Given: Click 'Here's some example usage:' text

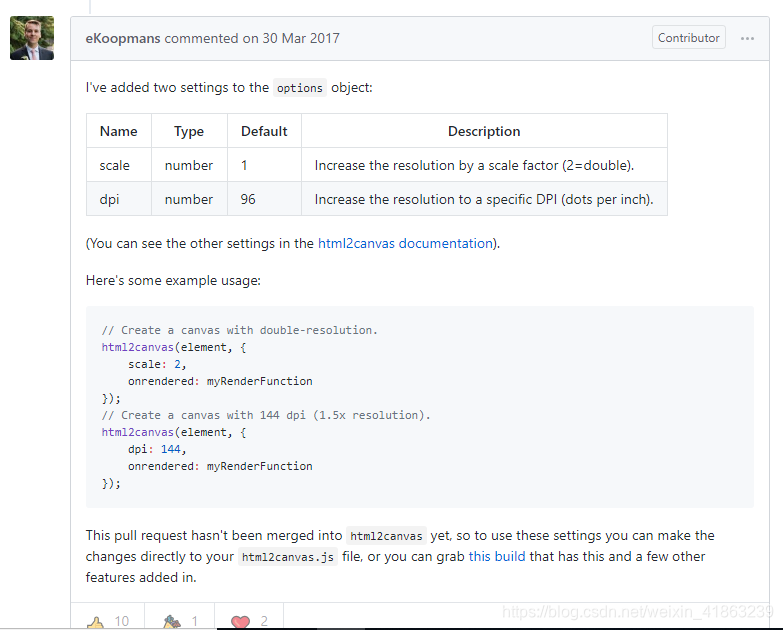Looking at the screenshot, I should pyautogui.click(x=173, y=280).
